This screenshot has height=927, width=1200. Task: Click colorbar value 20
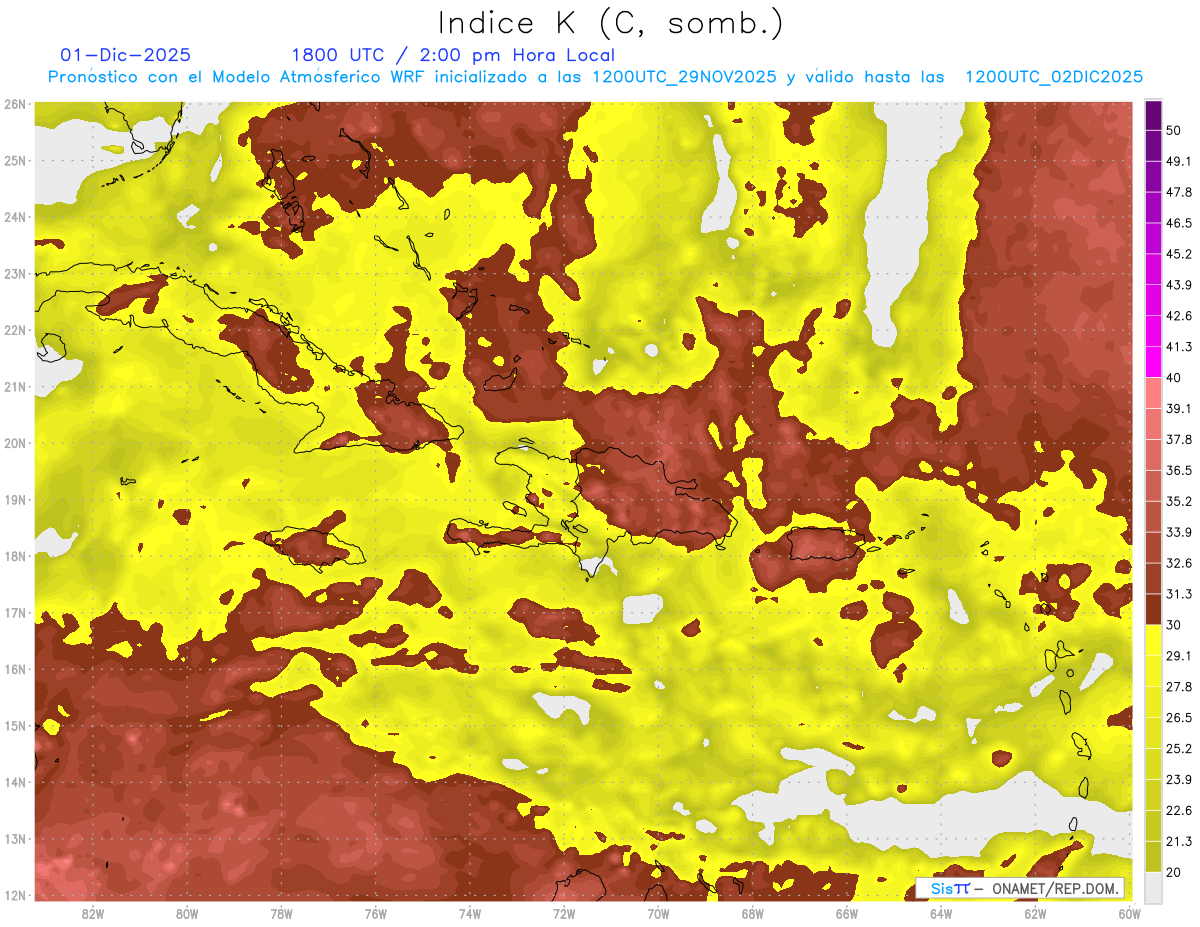tap(1173, 873)
